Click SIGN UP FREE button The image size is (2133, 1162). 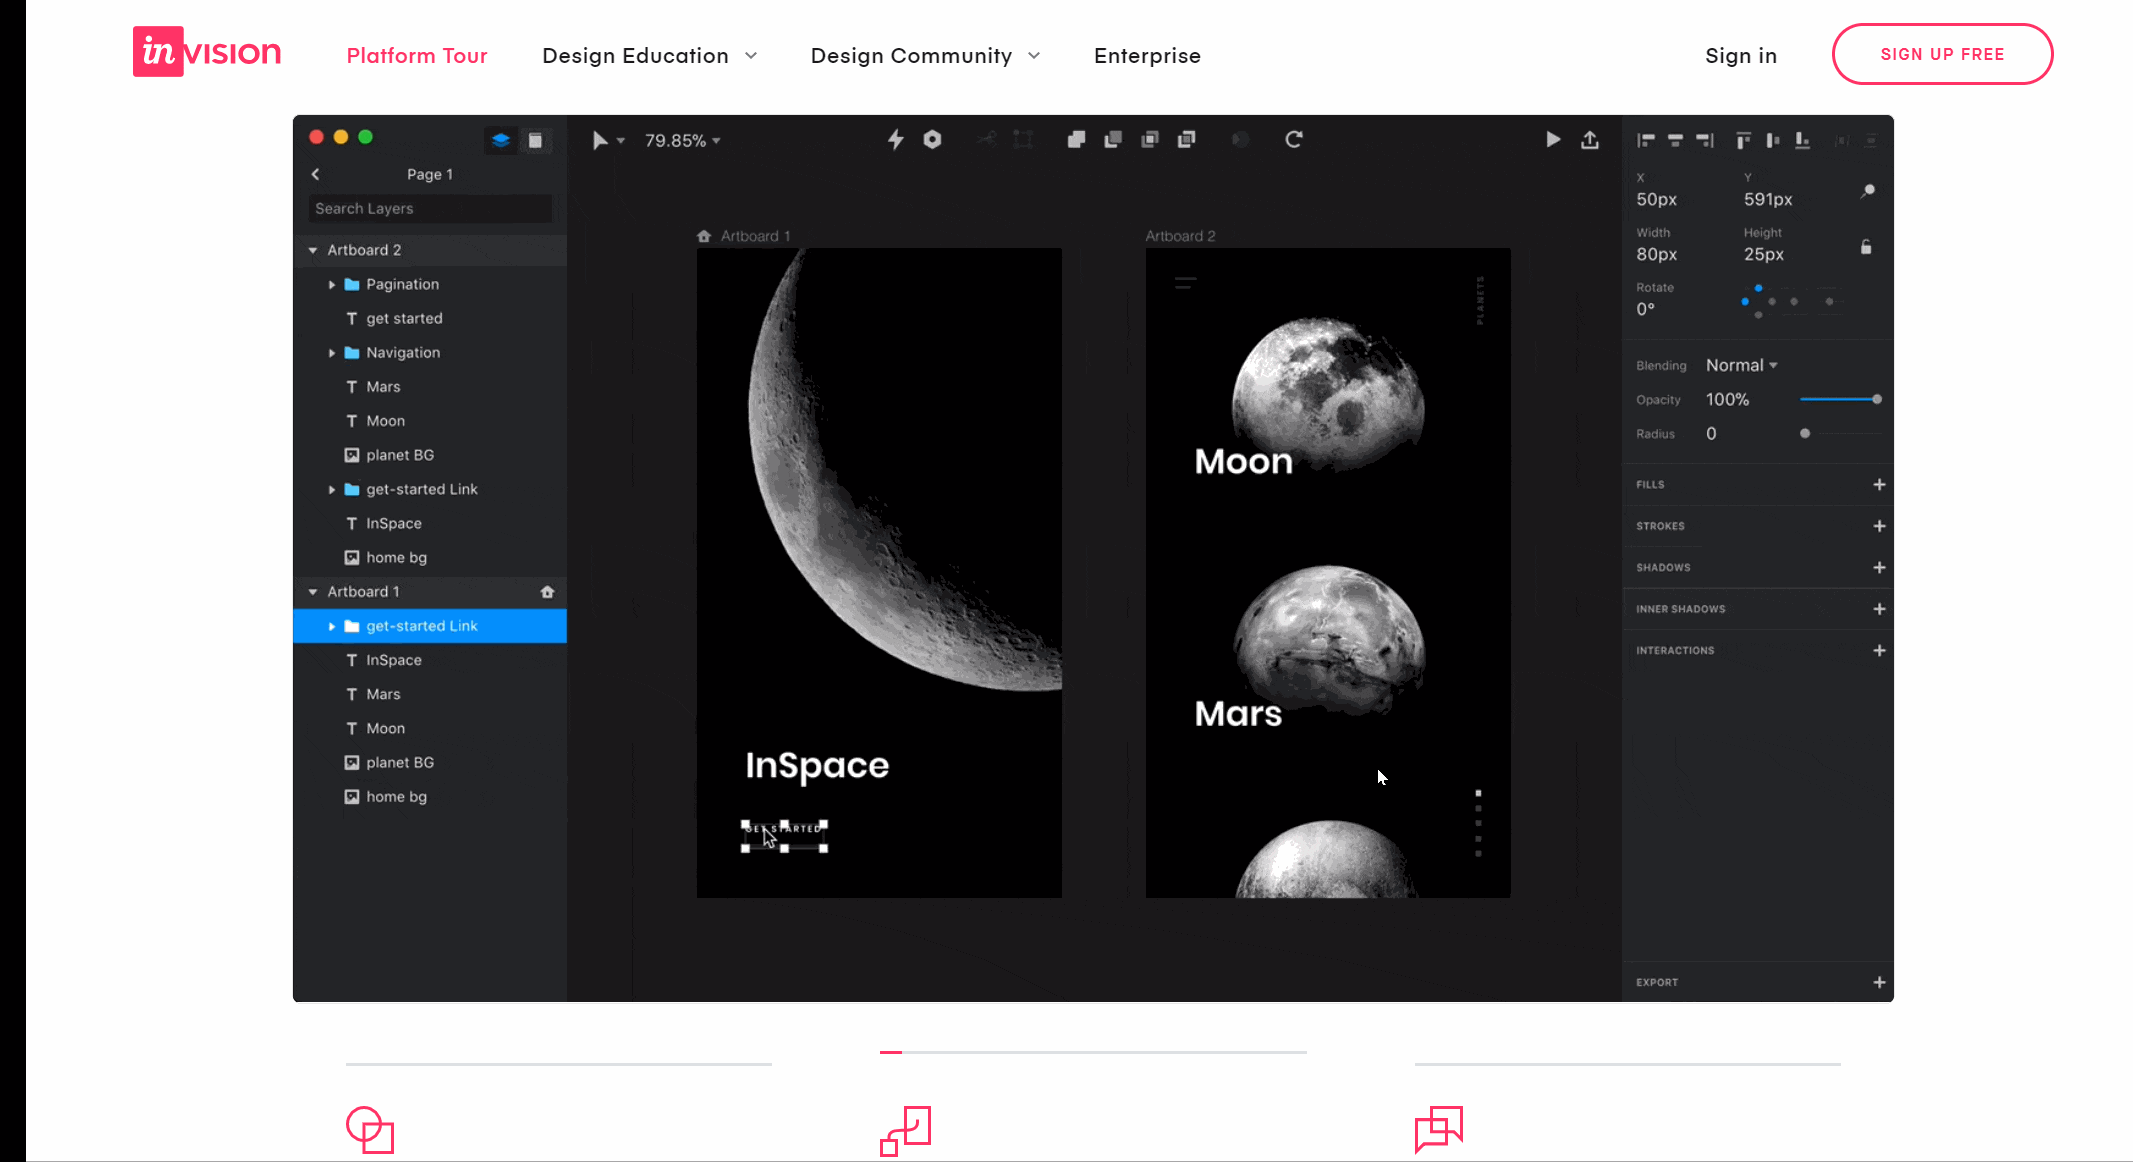tap(1943, 54)
